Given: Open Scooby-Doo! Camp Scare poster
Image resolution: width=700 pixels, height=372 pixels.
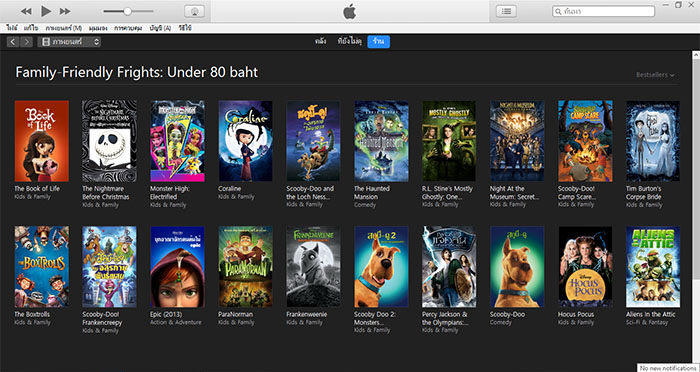Looking at the screenshot, I should click(x=585, y=141).
